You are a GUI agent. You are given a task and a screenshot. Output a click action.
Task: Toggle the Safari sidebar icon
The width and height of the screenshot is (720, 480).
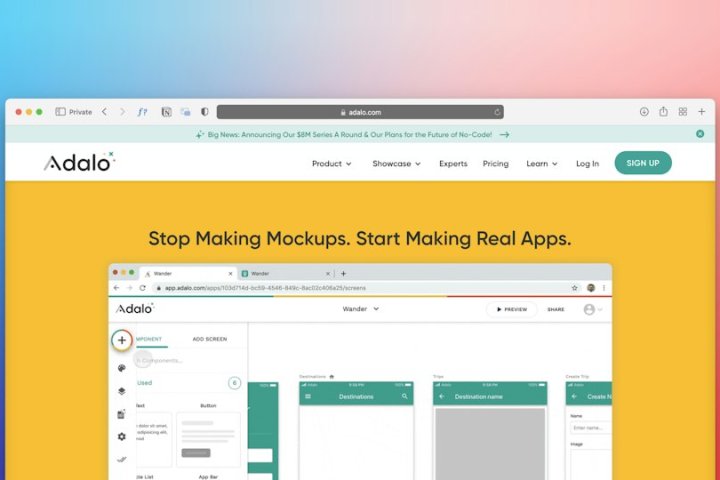pyautogui.click(x=60, y=112)
